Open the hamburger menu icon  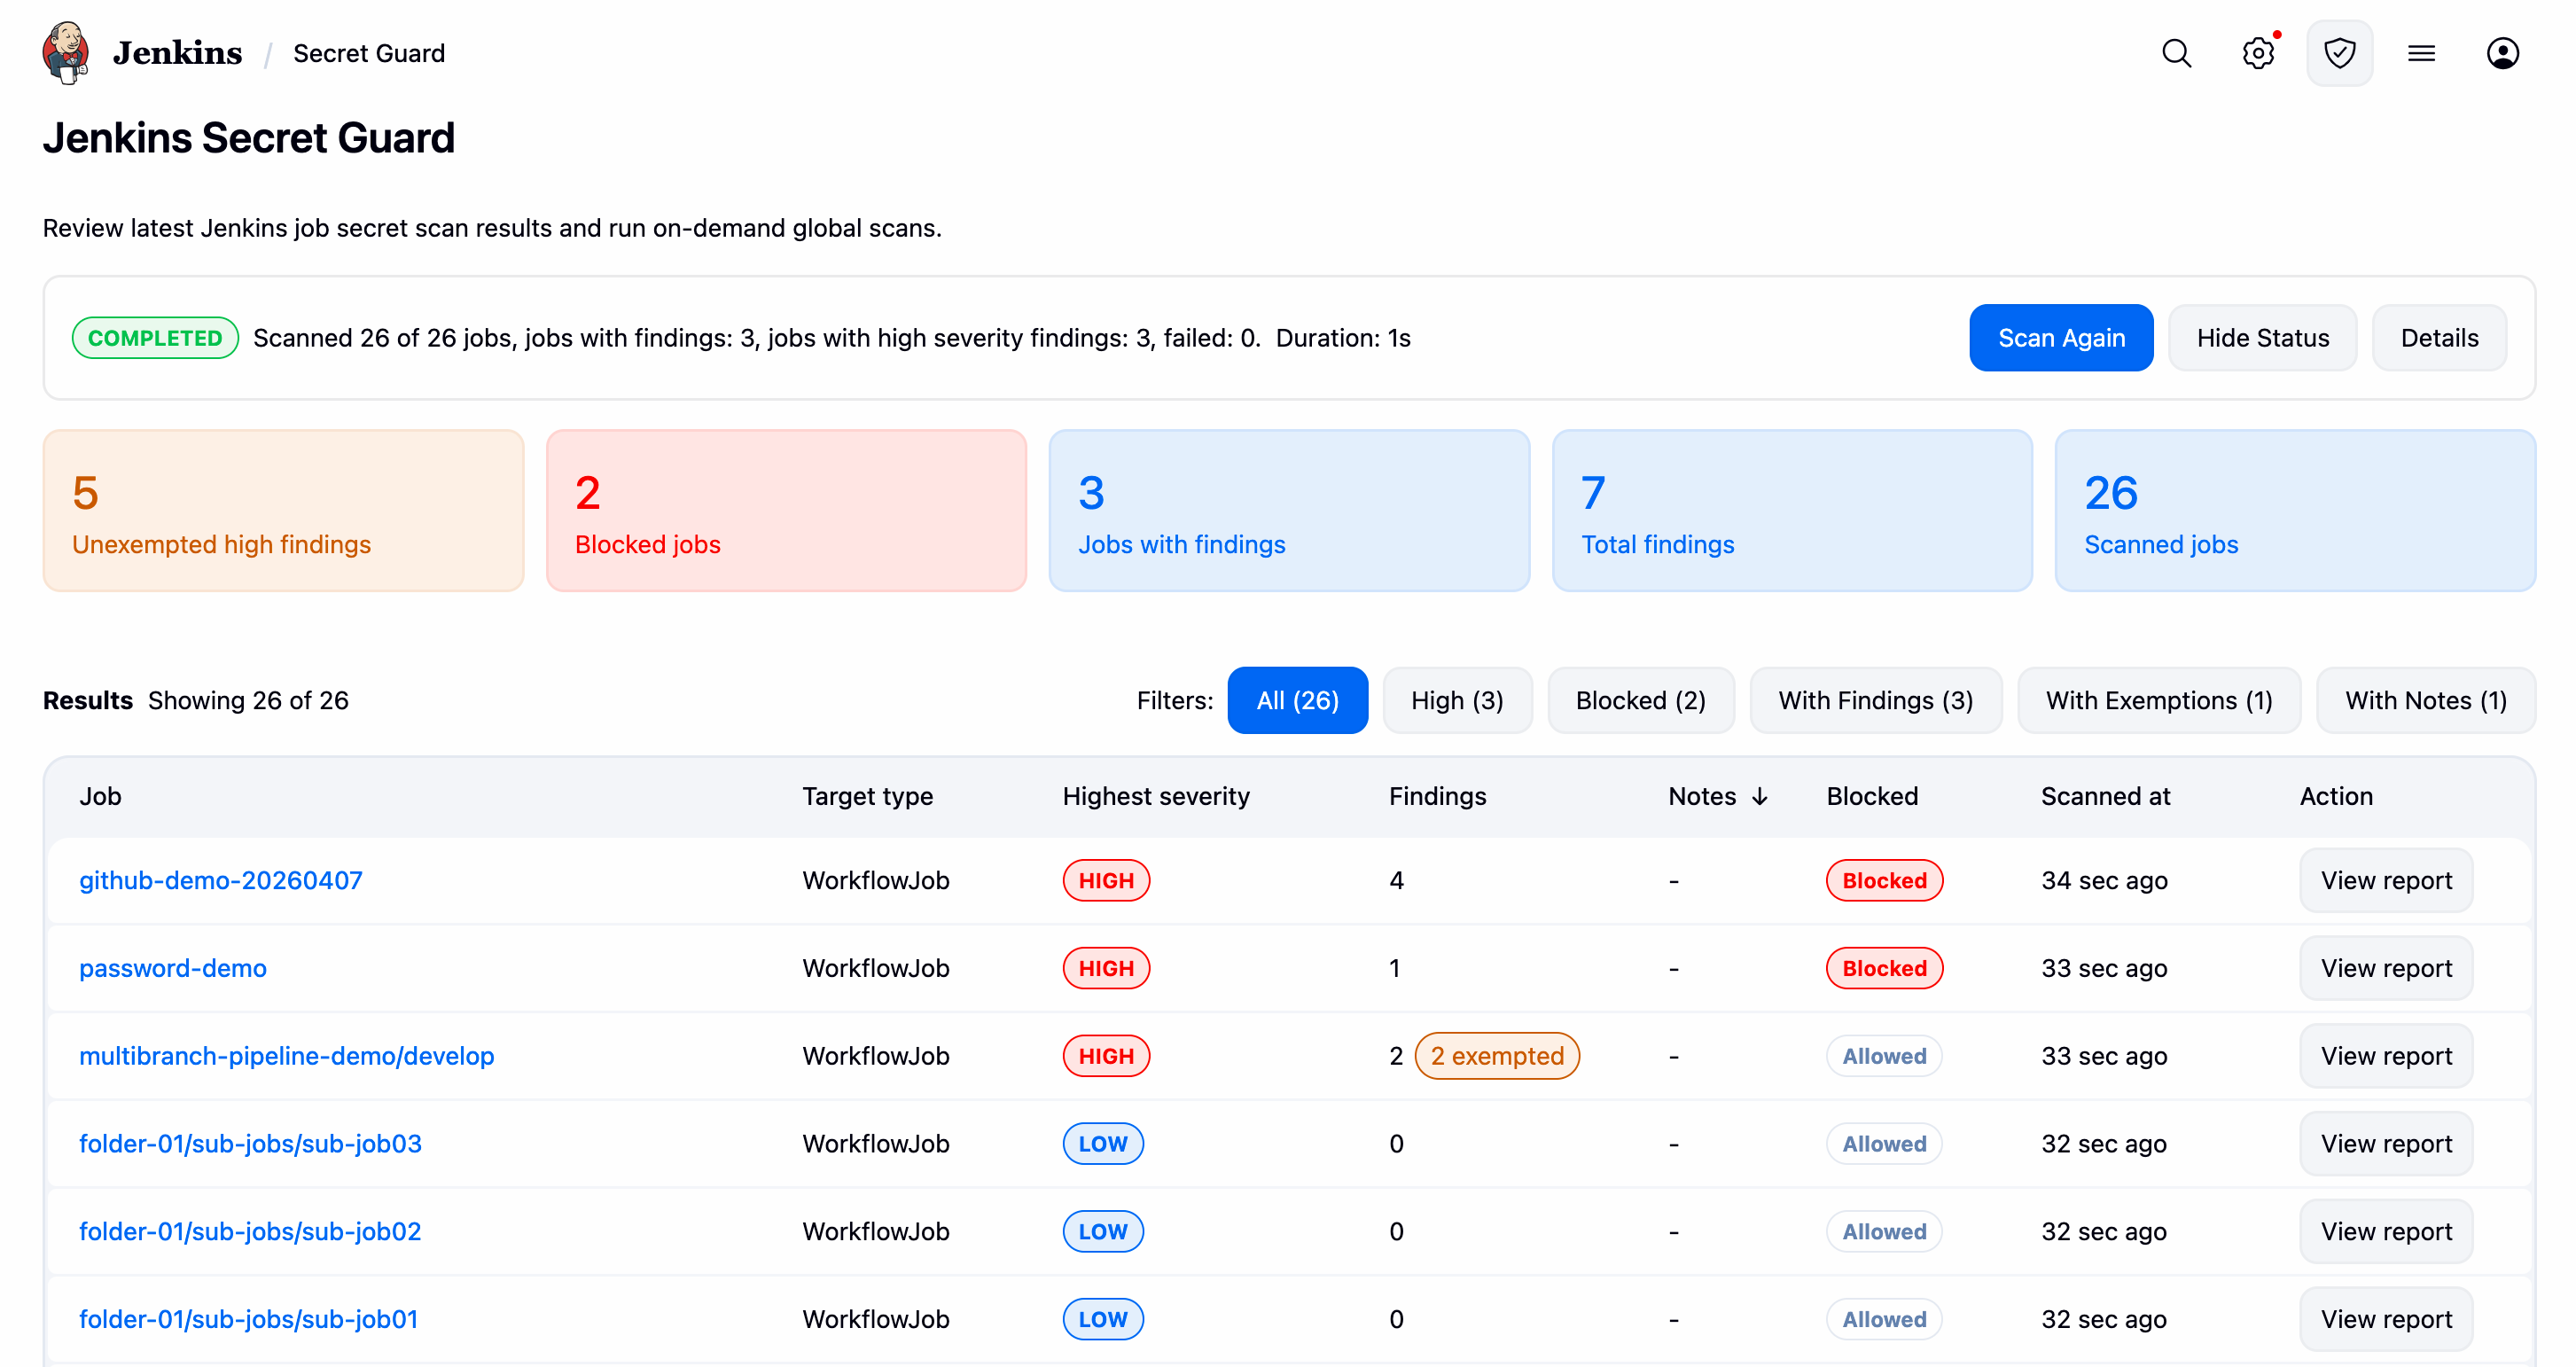2421,53
